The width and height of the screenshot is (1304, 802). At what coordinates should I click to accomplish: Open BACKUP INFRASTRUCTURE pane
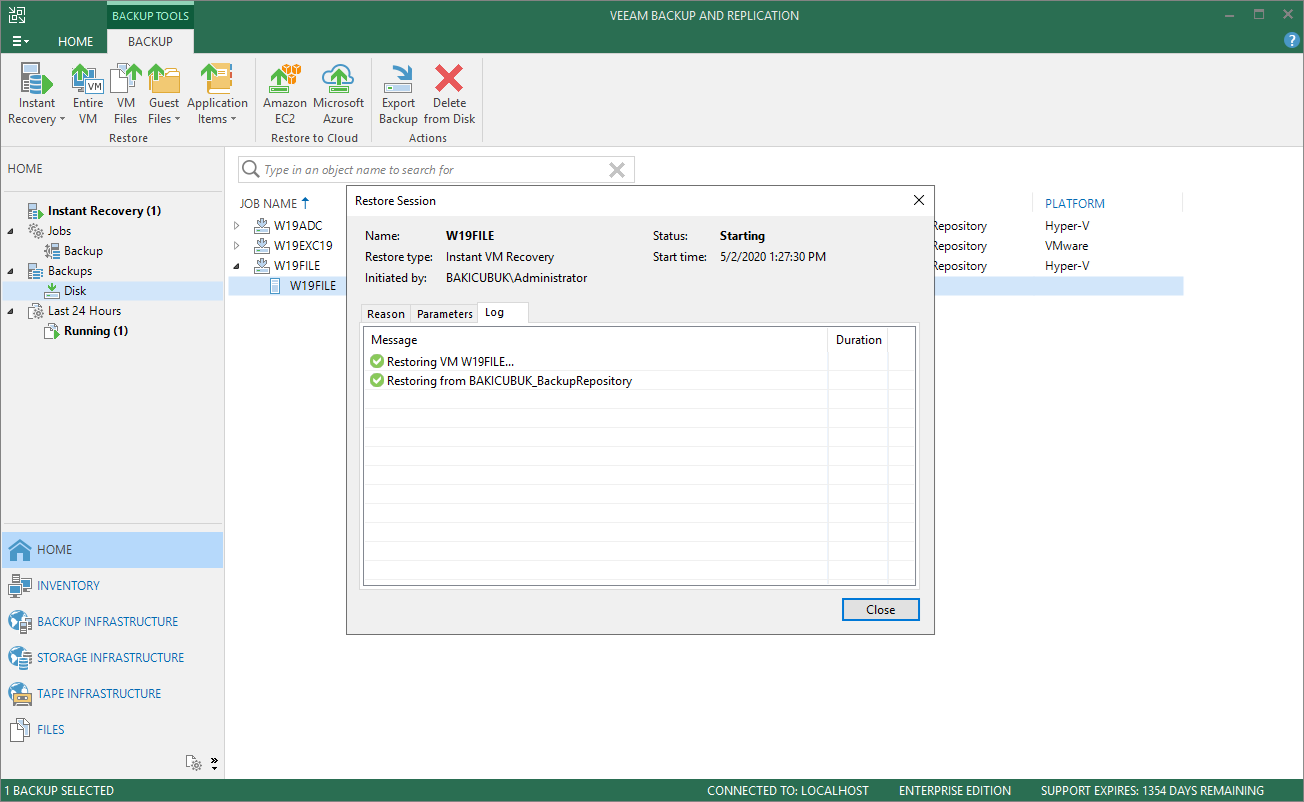(112, 622)
